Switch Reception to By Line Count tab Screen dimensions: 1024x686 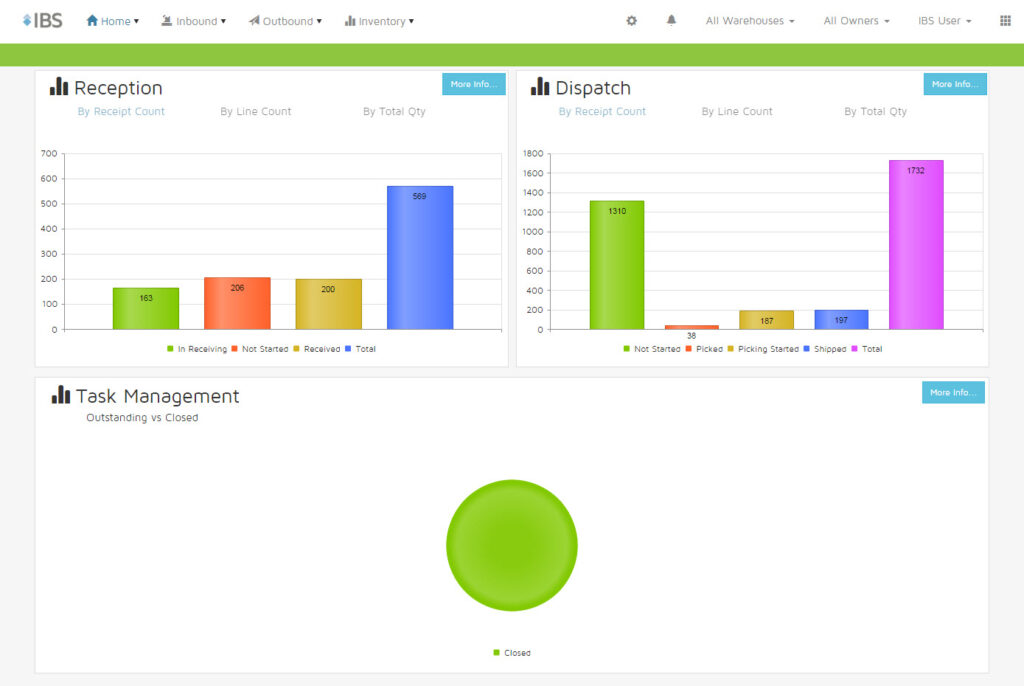[256, 112]
